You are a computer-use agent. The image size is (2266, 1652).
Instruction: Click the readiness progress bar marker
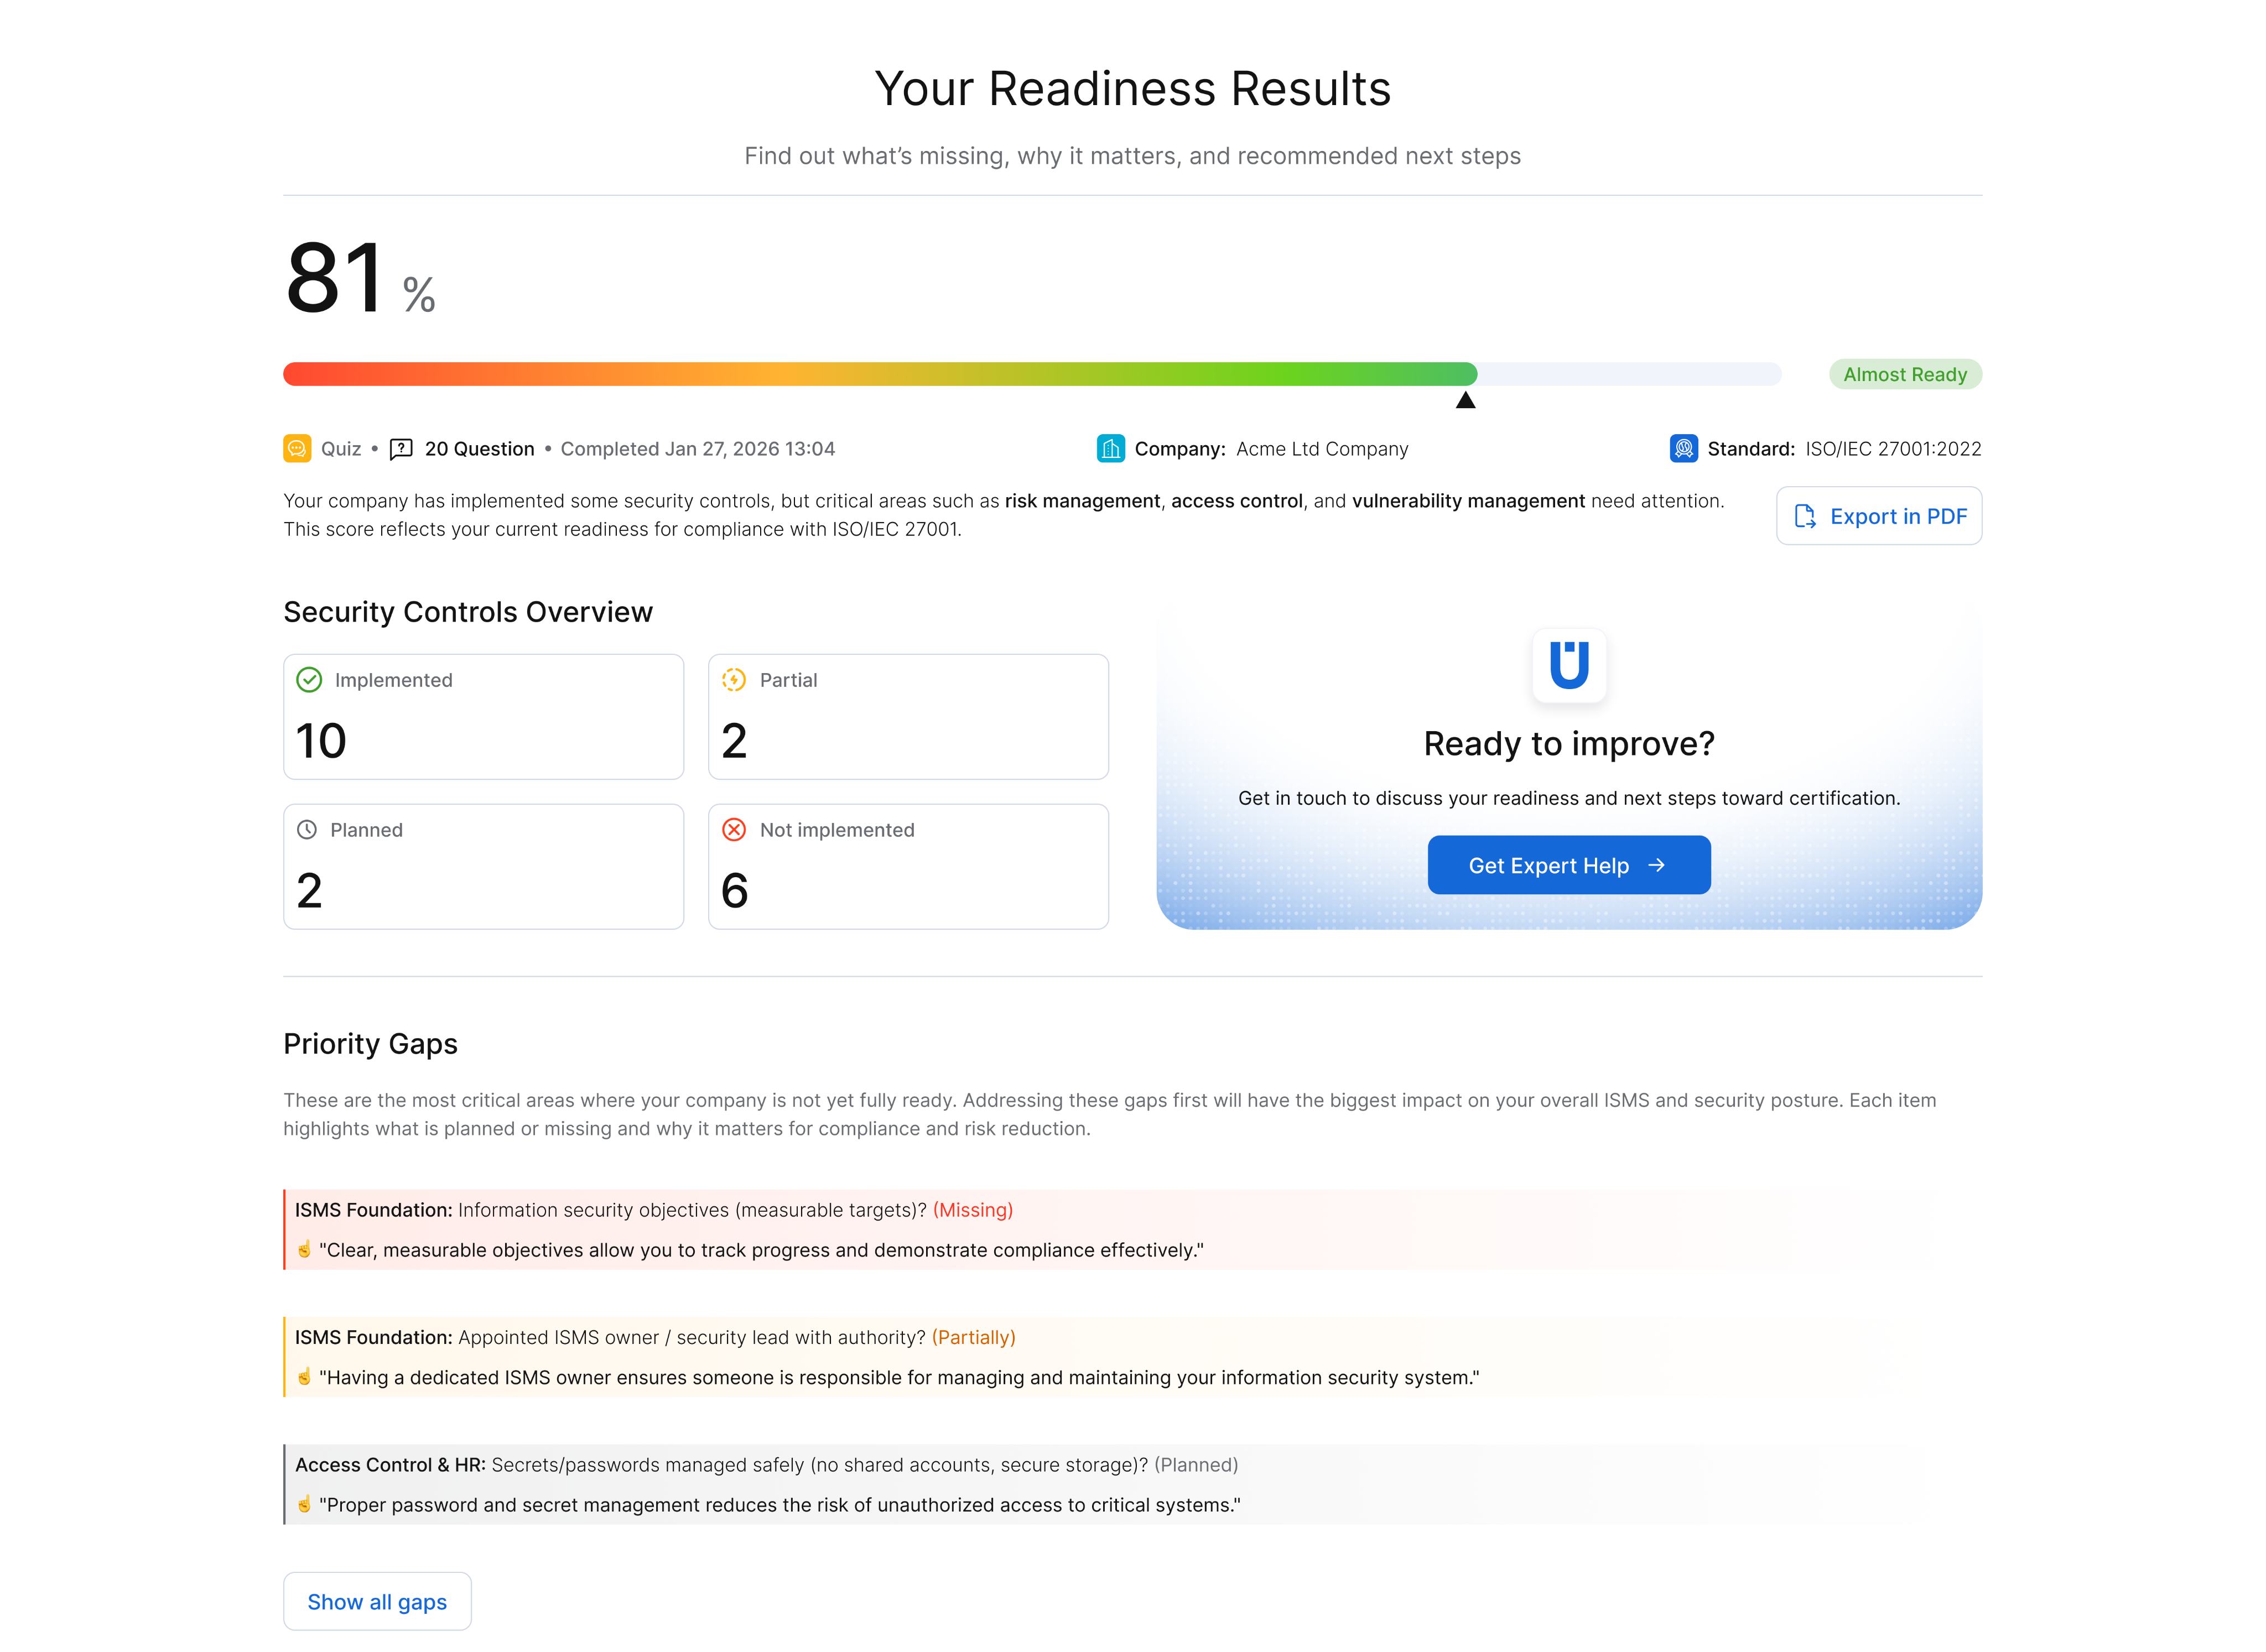coord(1466,399)
